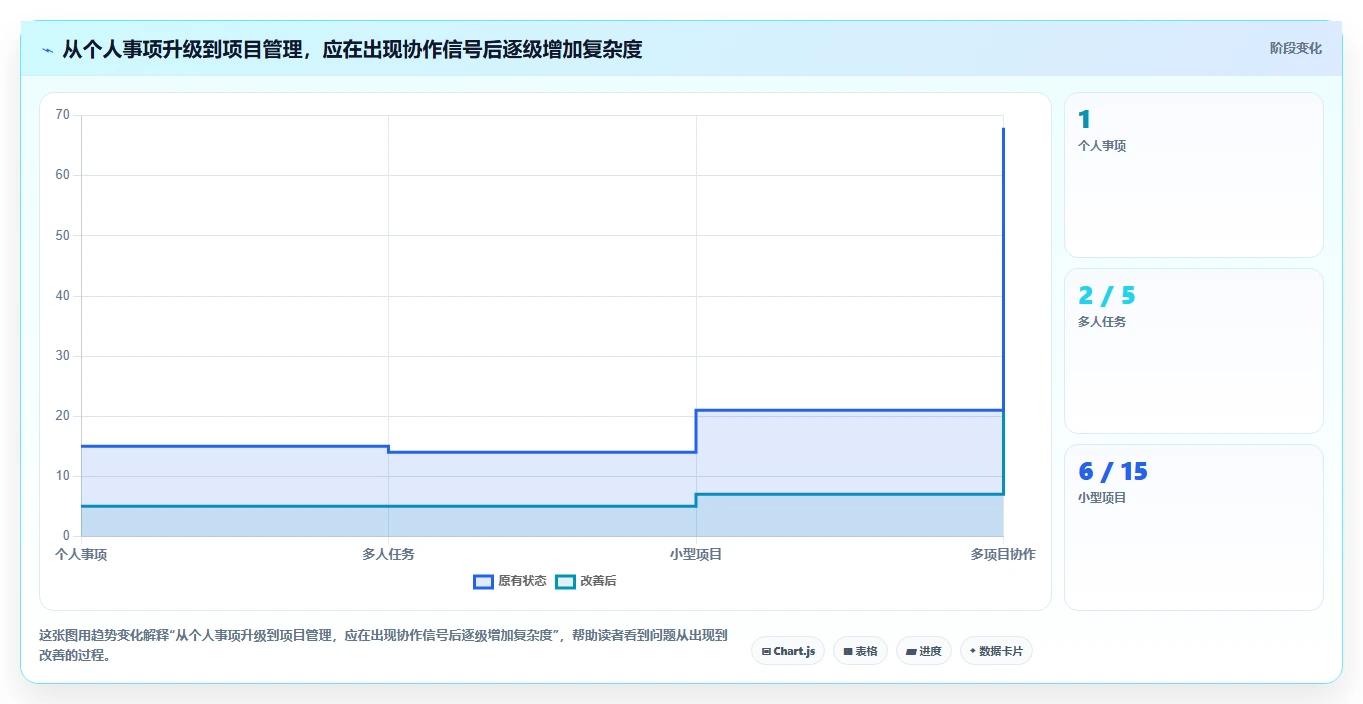Click the 原有状态 legend label

[x=522, y=581]
